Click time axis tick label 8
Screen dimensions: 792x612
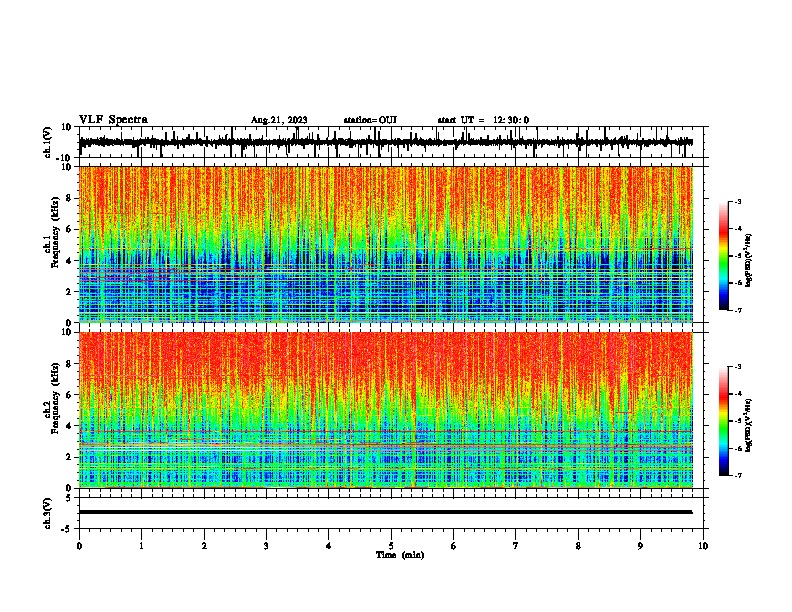tap(578, 546)
